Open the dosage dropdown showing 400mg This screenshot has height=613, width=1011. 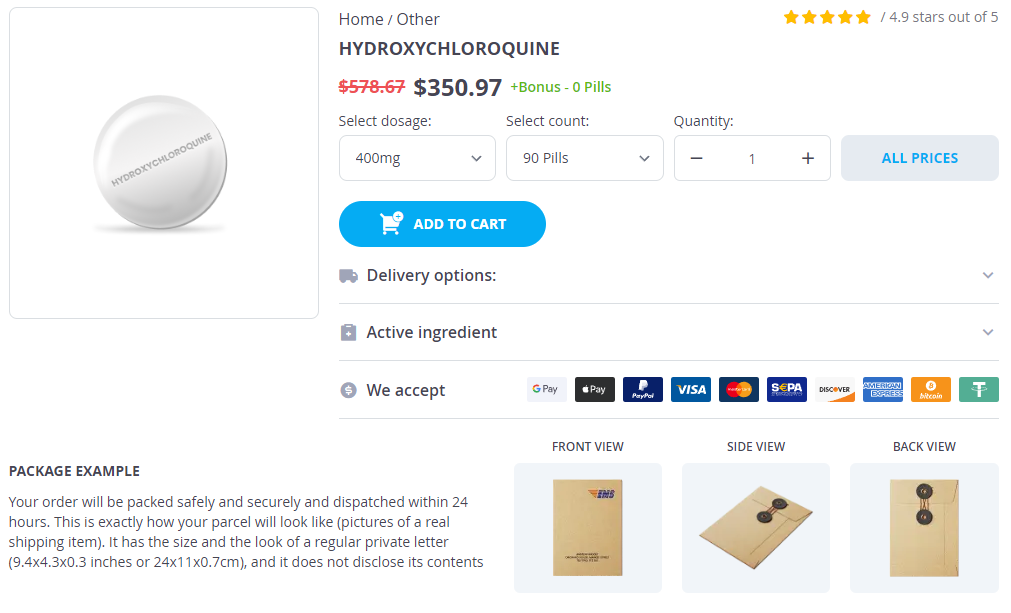click(417, 158)
